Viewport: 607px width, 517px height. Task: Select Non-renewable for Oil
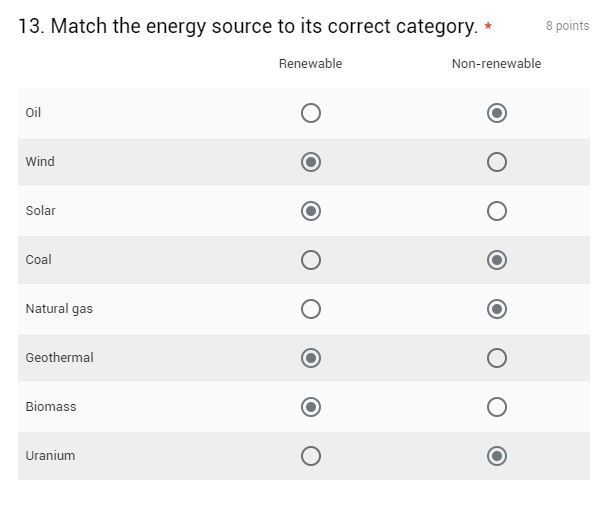[496, 113]
